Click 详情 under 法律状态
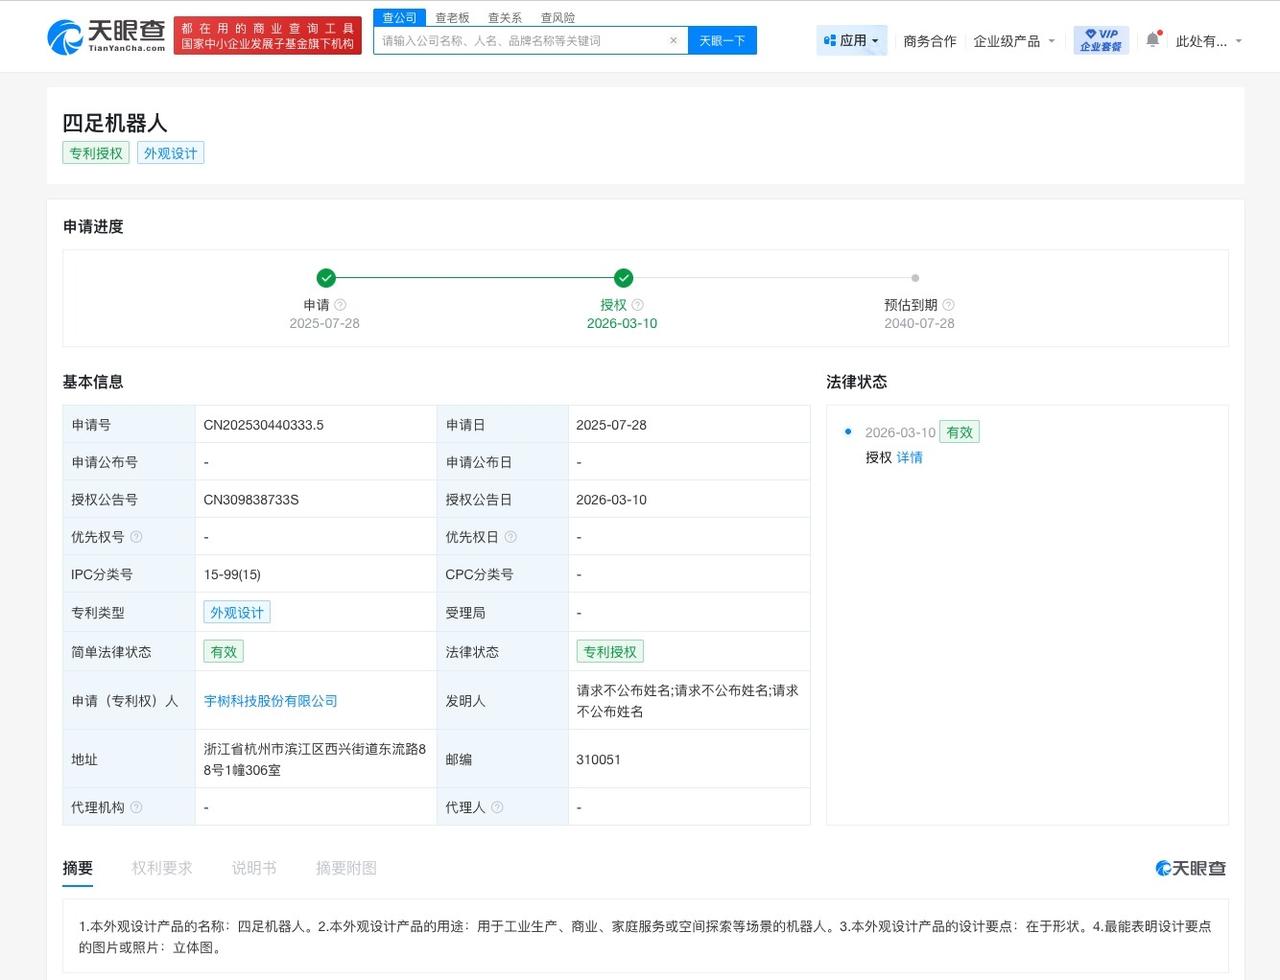This screenshot has height=980, width=1280. (909, 457)
